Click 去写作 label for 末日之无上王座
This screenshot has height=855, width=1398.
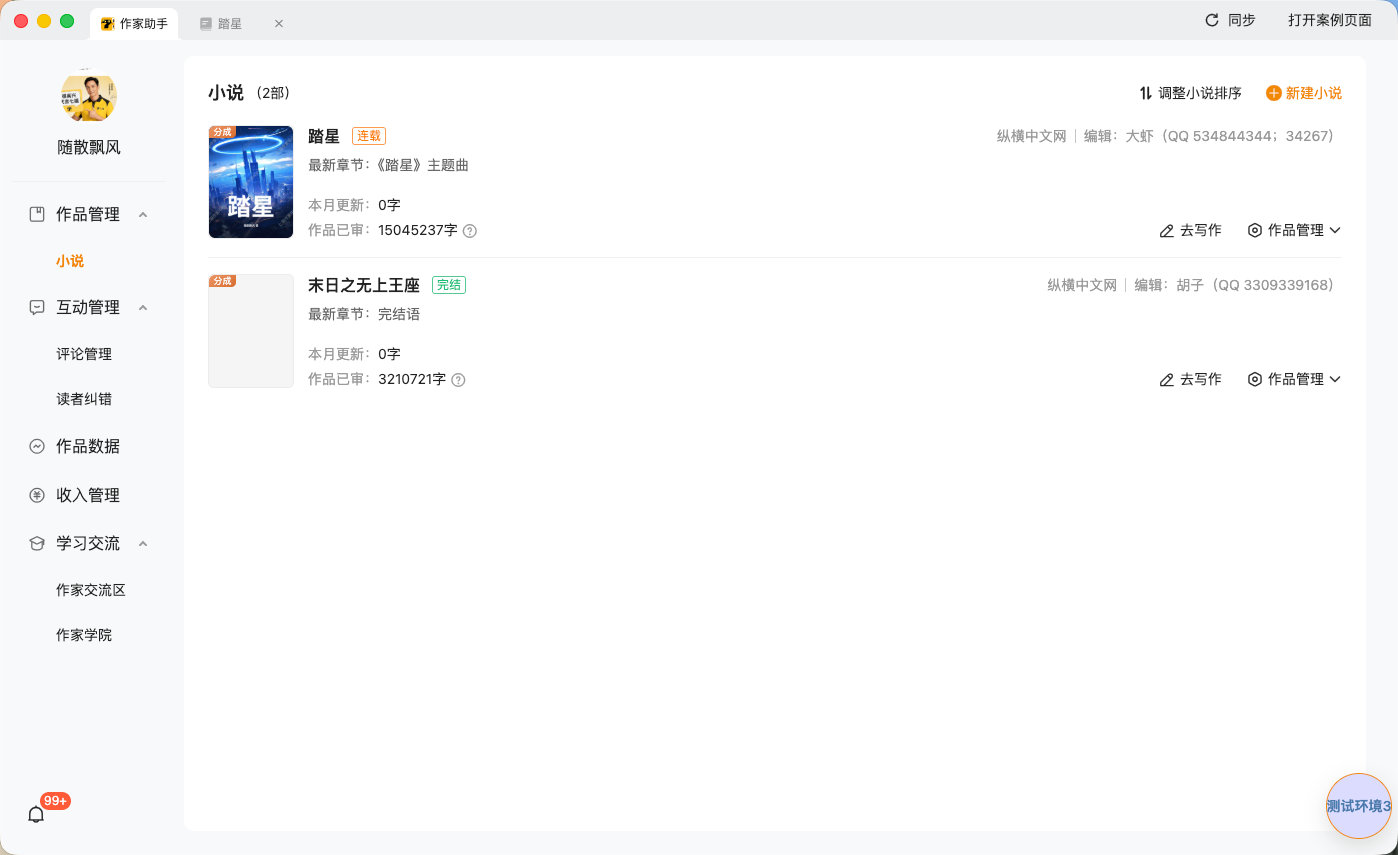click(x=1201, y=379)
